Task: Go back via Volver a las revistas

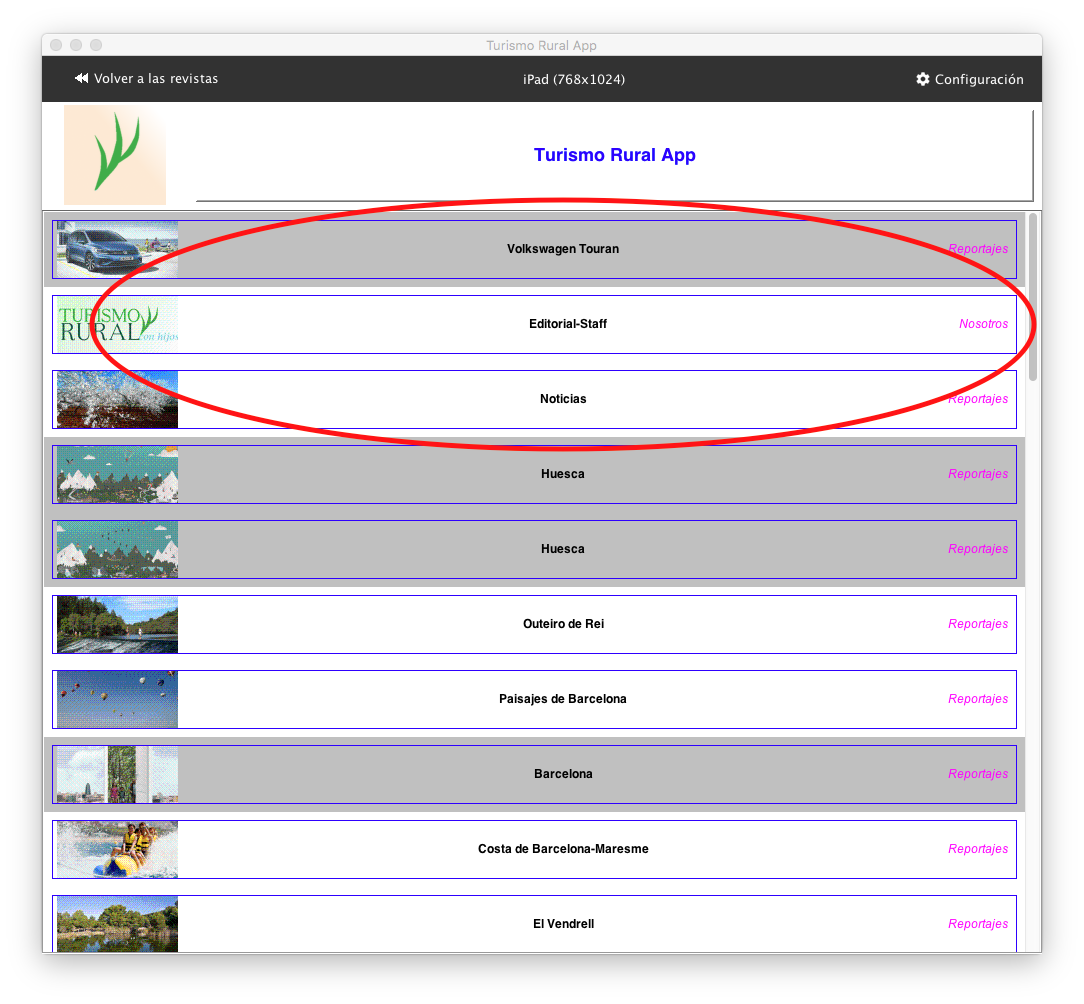Action: (155, 79)
